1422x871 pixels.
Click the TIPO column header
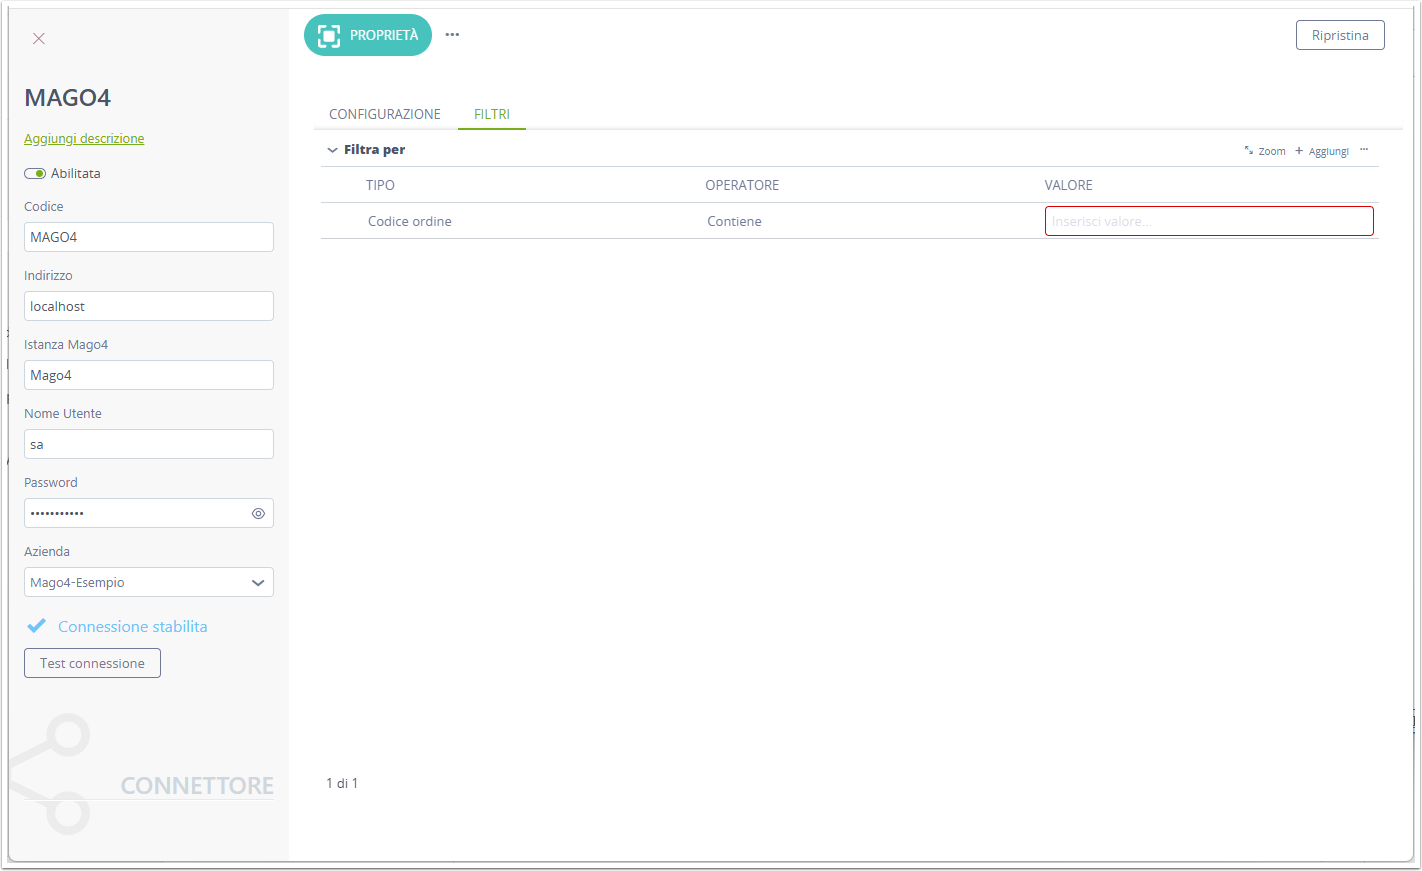click(x=380, y=185)
